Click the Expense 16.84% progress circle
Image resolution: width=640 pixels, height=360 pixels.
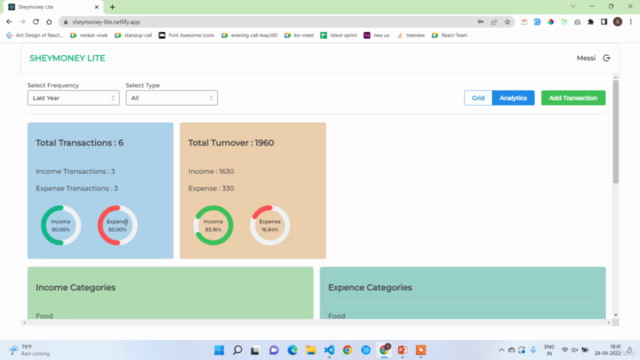[270, 225]
